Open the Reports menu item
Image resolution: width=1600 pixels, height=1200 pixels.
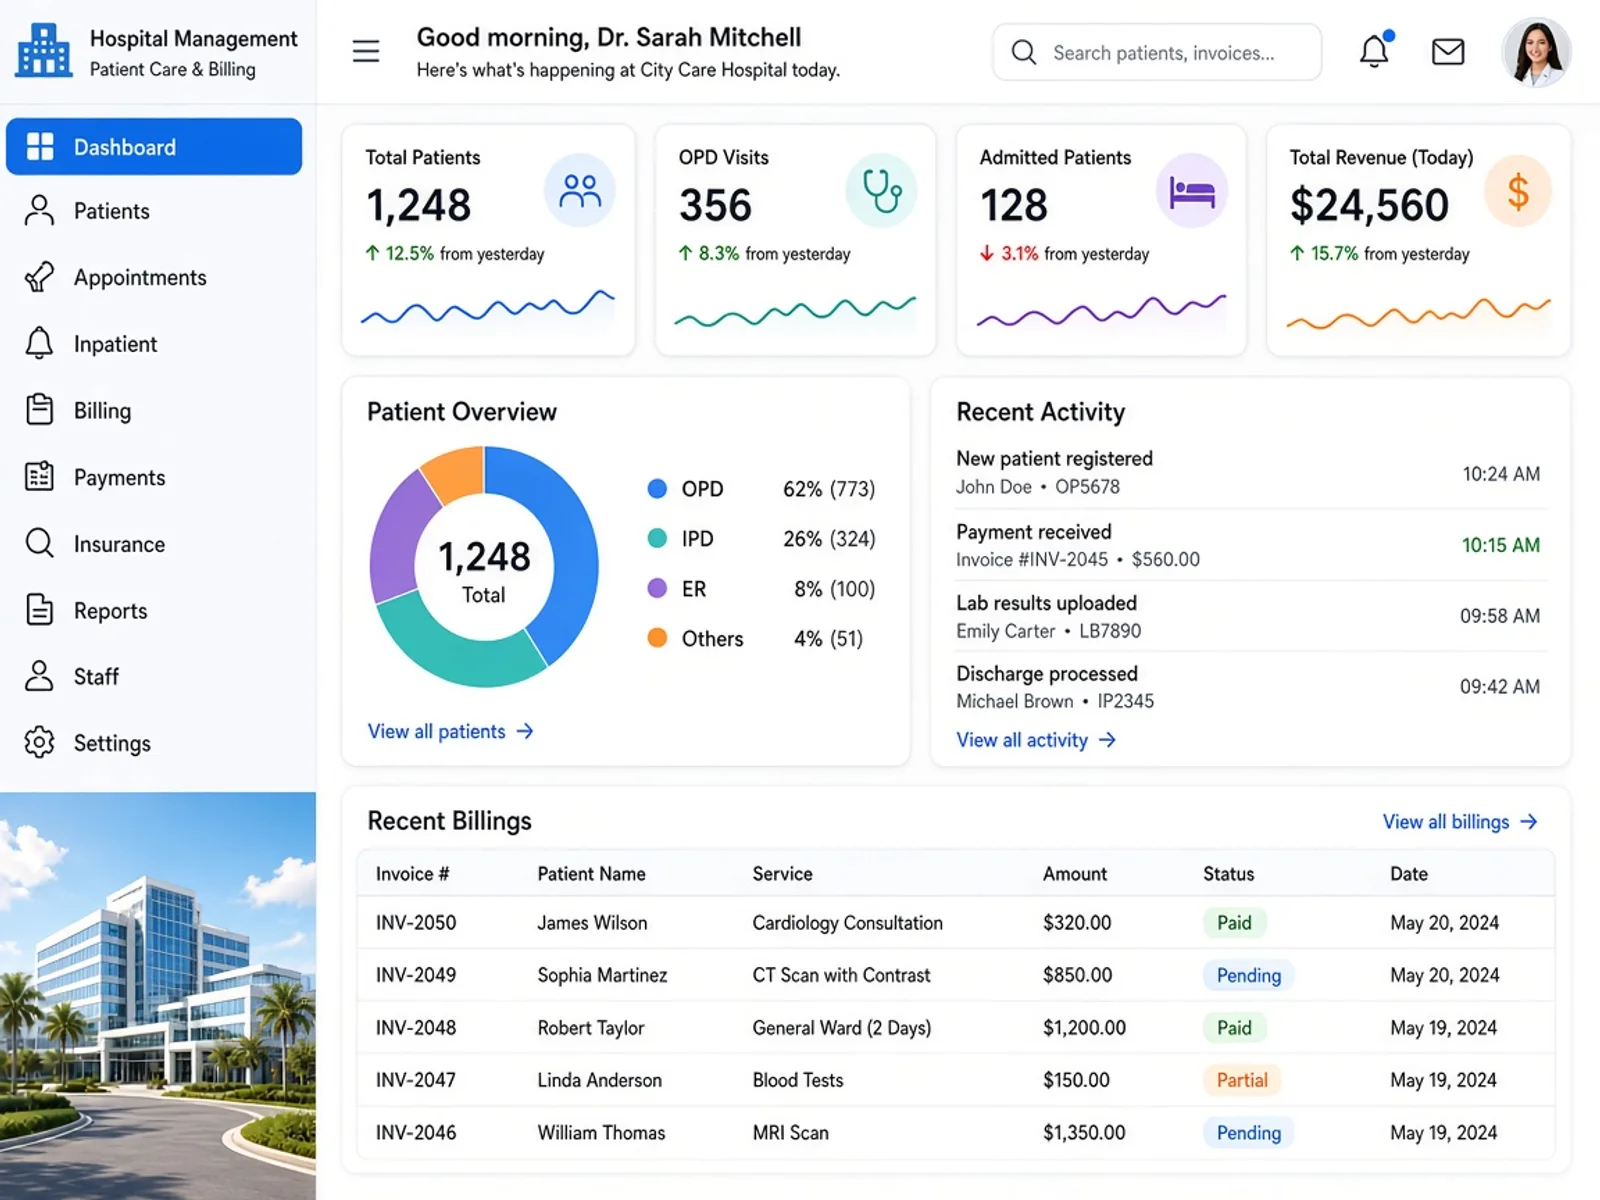pyautogui.click(x=154, y=610)
